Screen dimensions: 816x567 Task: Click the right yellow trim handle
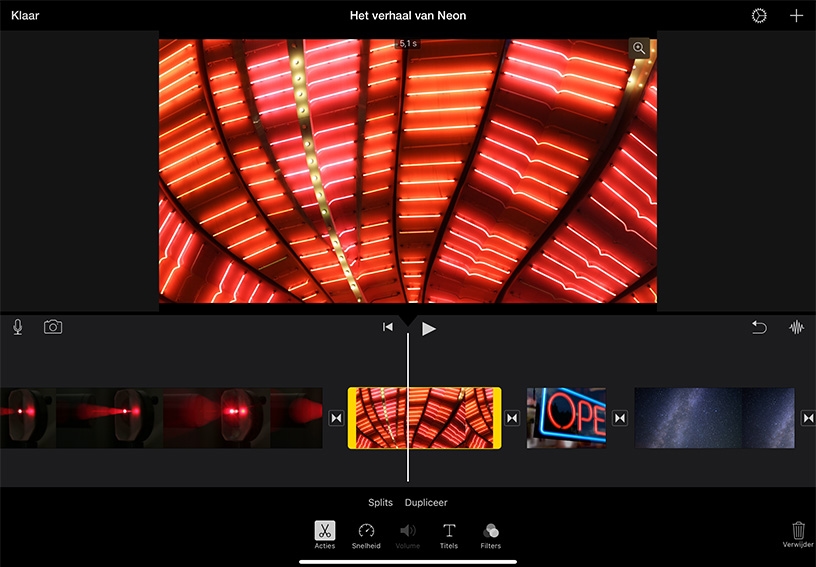click(x=498, y=418)
